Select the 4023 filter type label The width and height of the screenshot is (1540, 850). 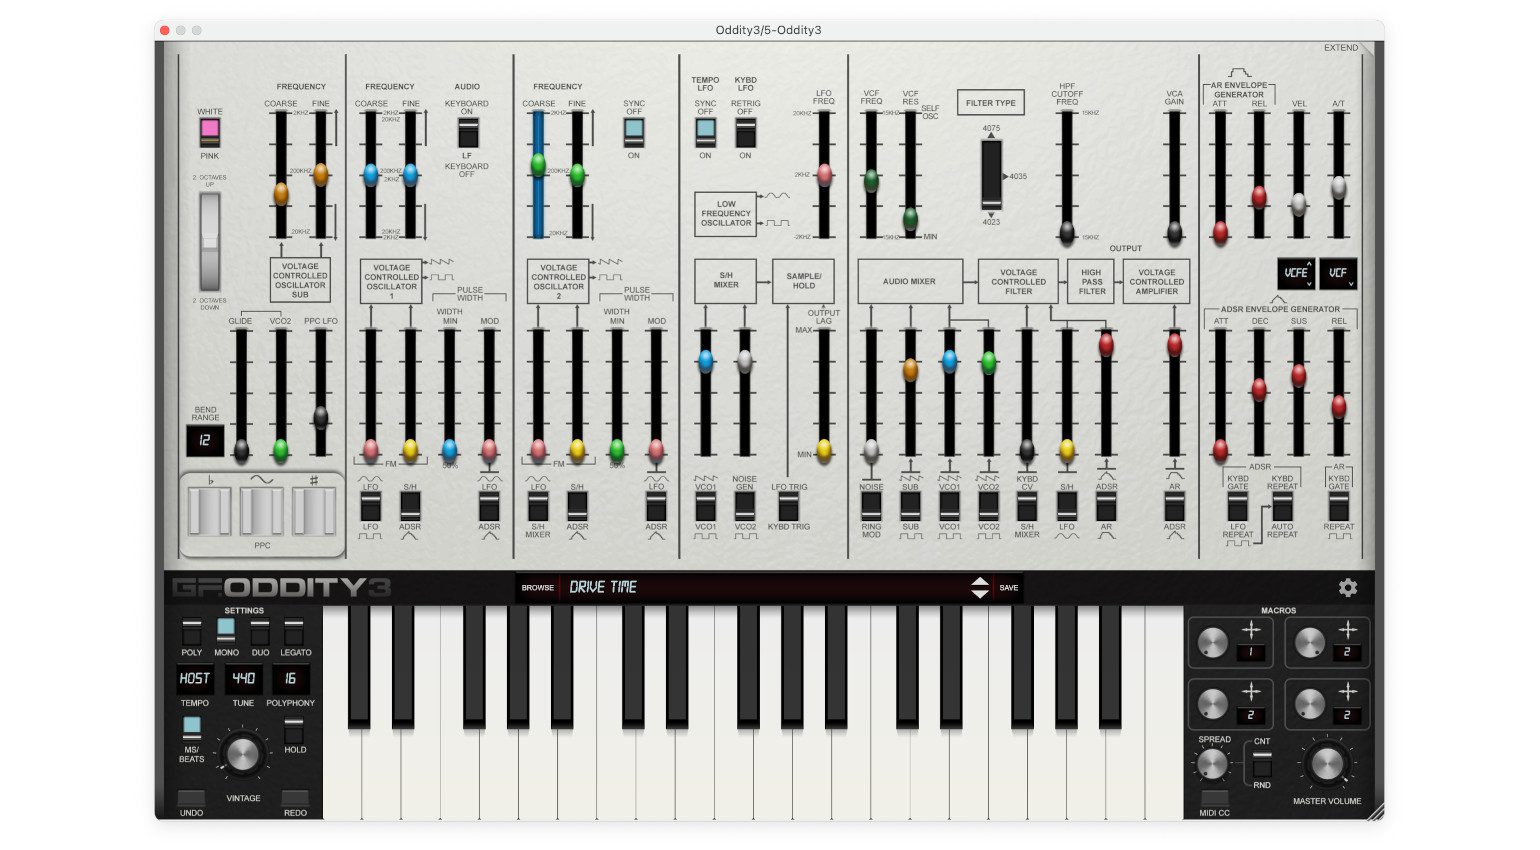pos(991,222)
